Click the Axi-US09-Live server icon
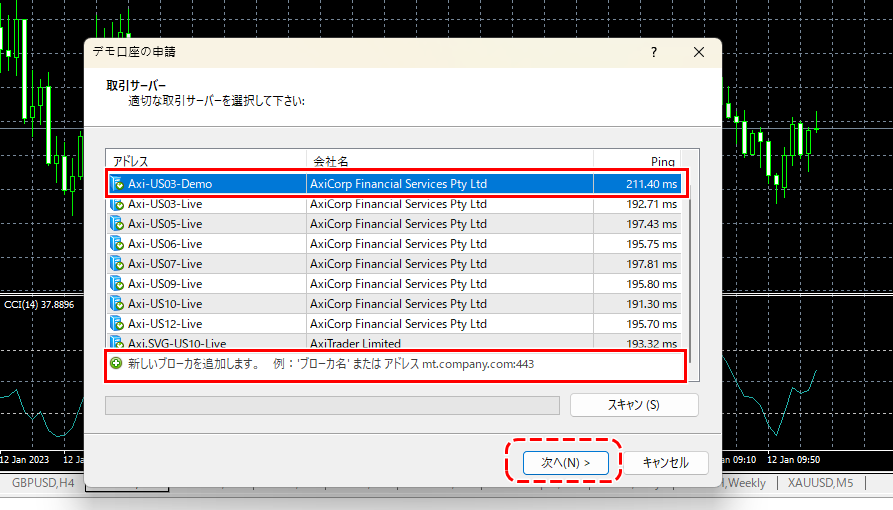The width and height of the screenshot is (893, 510). click(x=117, y=284)
